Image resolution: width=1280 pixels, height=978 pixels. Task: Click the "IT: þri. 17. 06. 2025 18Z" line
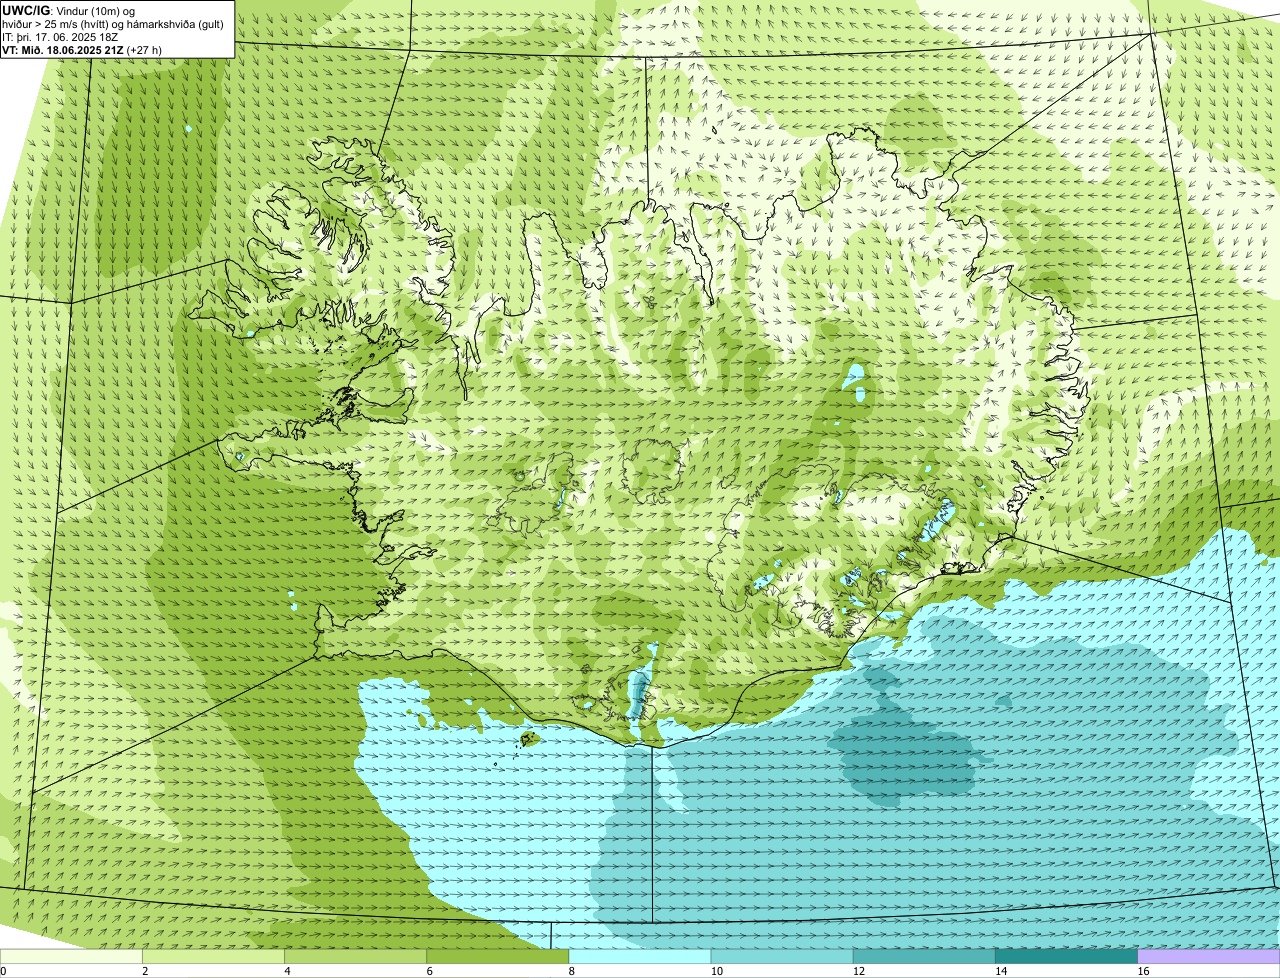[x=61, y=36]
